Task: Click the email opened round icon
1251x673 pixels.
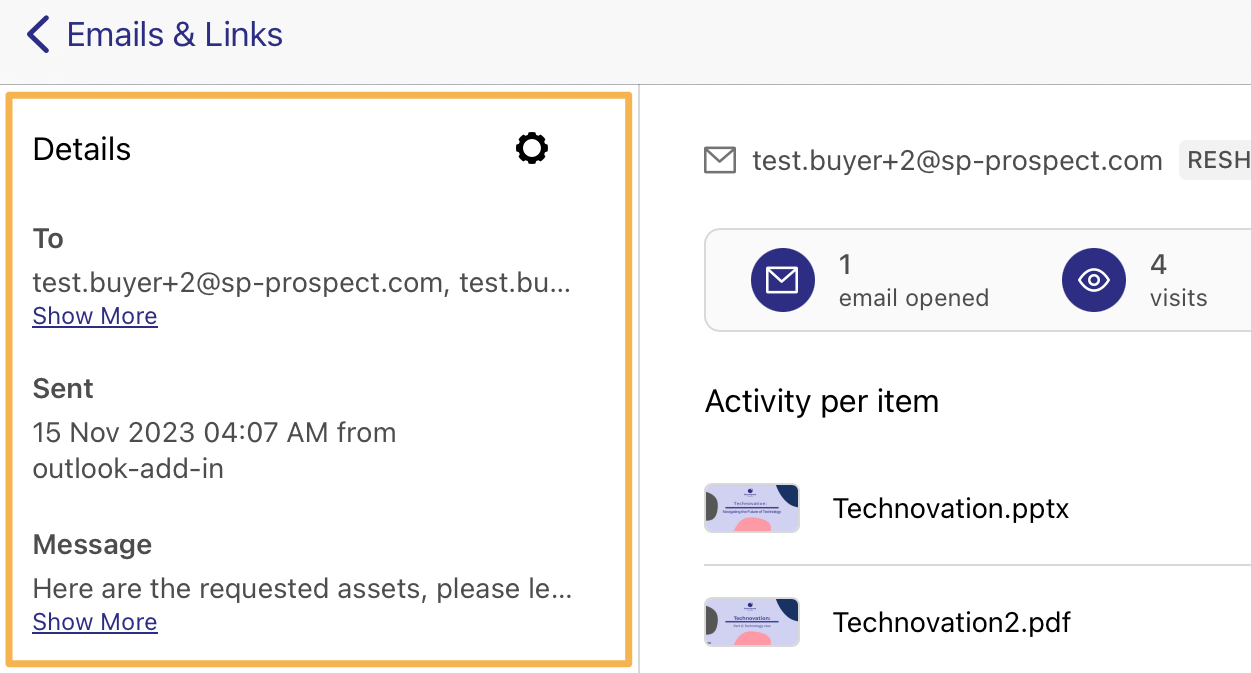Action: click(782, 280)
